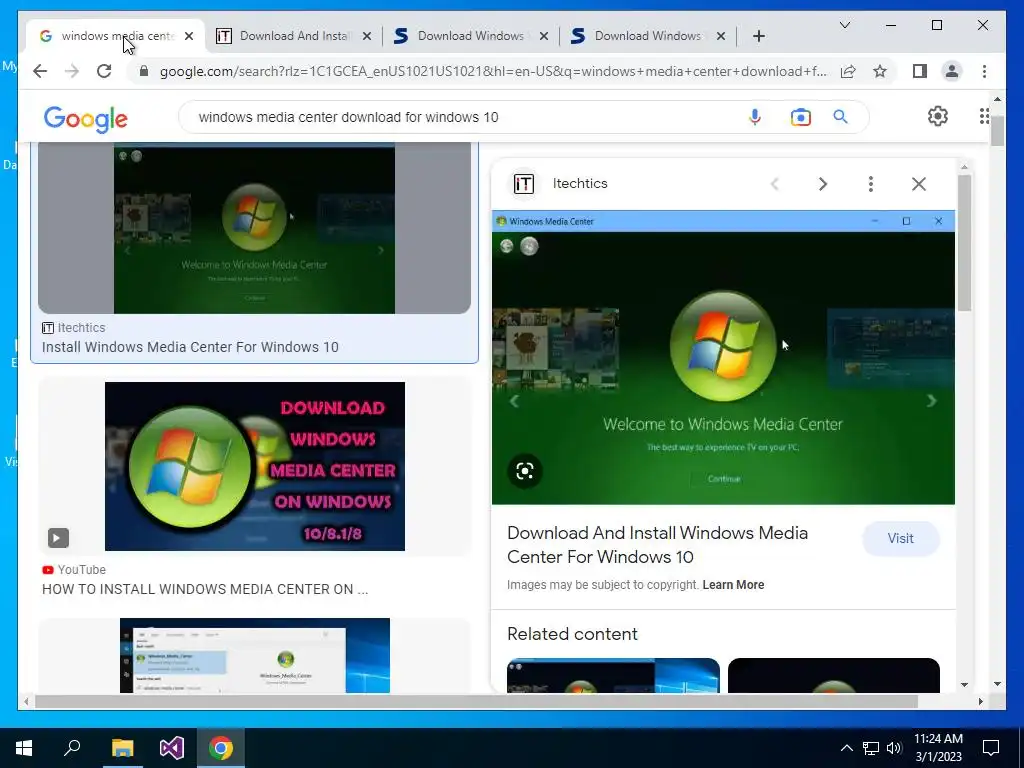Open a new tab with plus button
The image size is (1024, 768).
coord(758,36)
